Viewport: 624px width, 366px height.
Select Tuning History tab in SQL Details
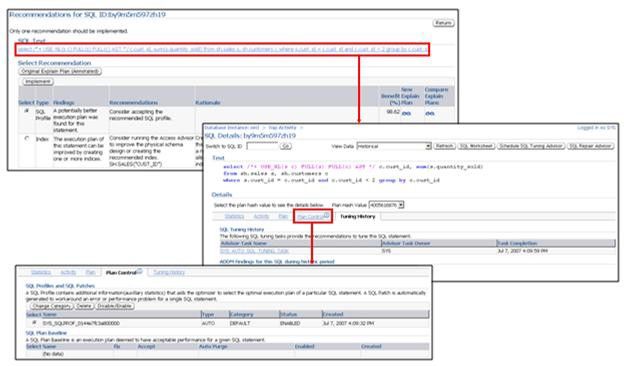click(357, 216)
